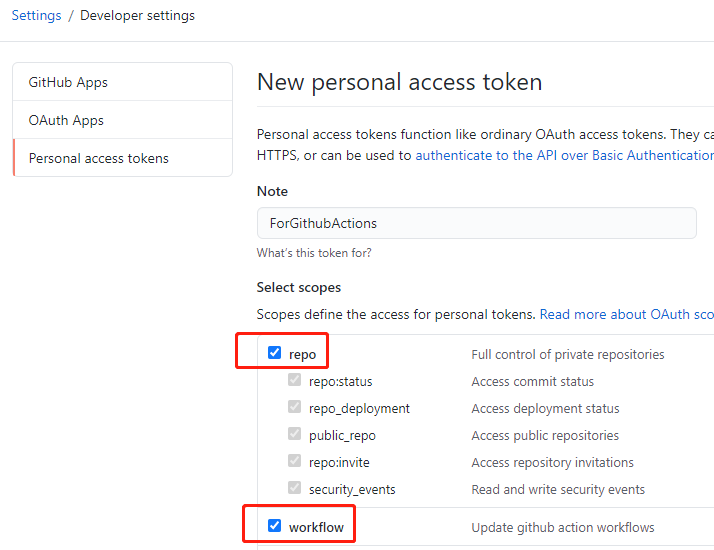The height and width of the screenshot is (550, 714).
Task: Click the repo_deployment checkbox
Action: pos(294,407)
